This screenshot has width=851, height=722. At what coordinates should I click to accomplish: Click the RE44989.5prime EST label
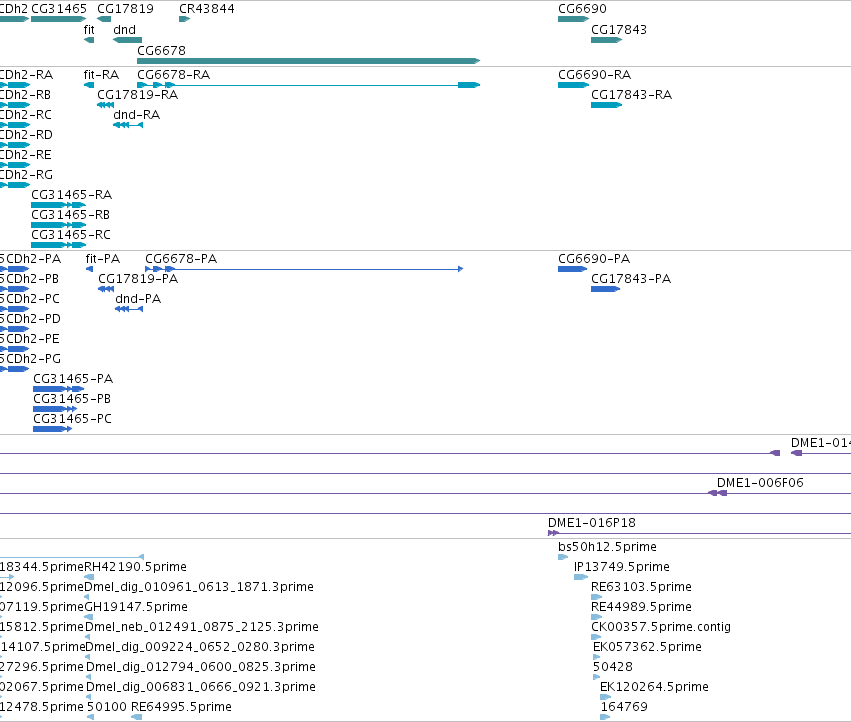click(x=641, y=607)
